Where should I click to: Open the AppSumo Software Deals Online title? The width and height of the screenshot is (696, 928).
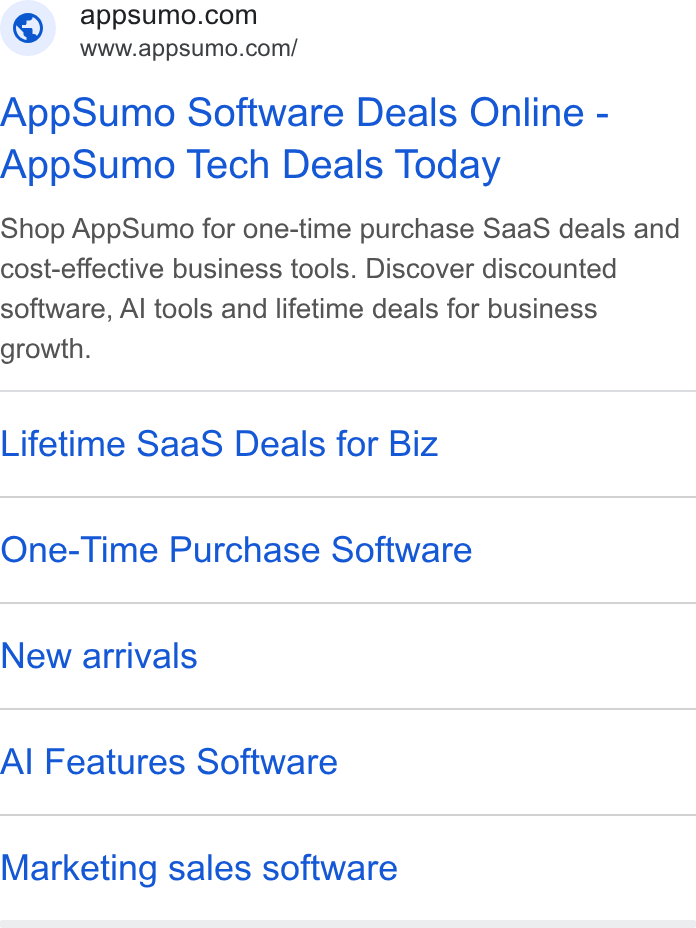coord(304,112)
